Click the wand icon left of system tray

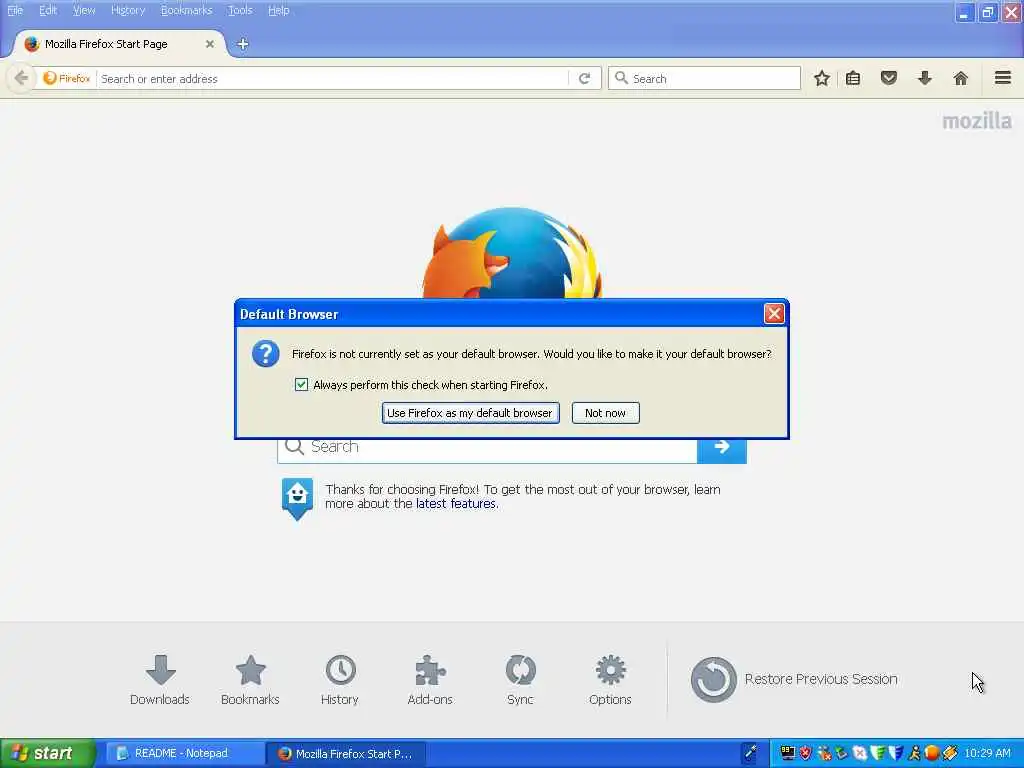coord(751,753)
